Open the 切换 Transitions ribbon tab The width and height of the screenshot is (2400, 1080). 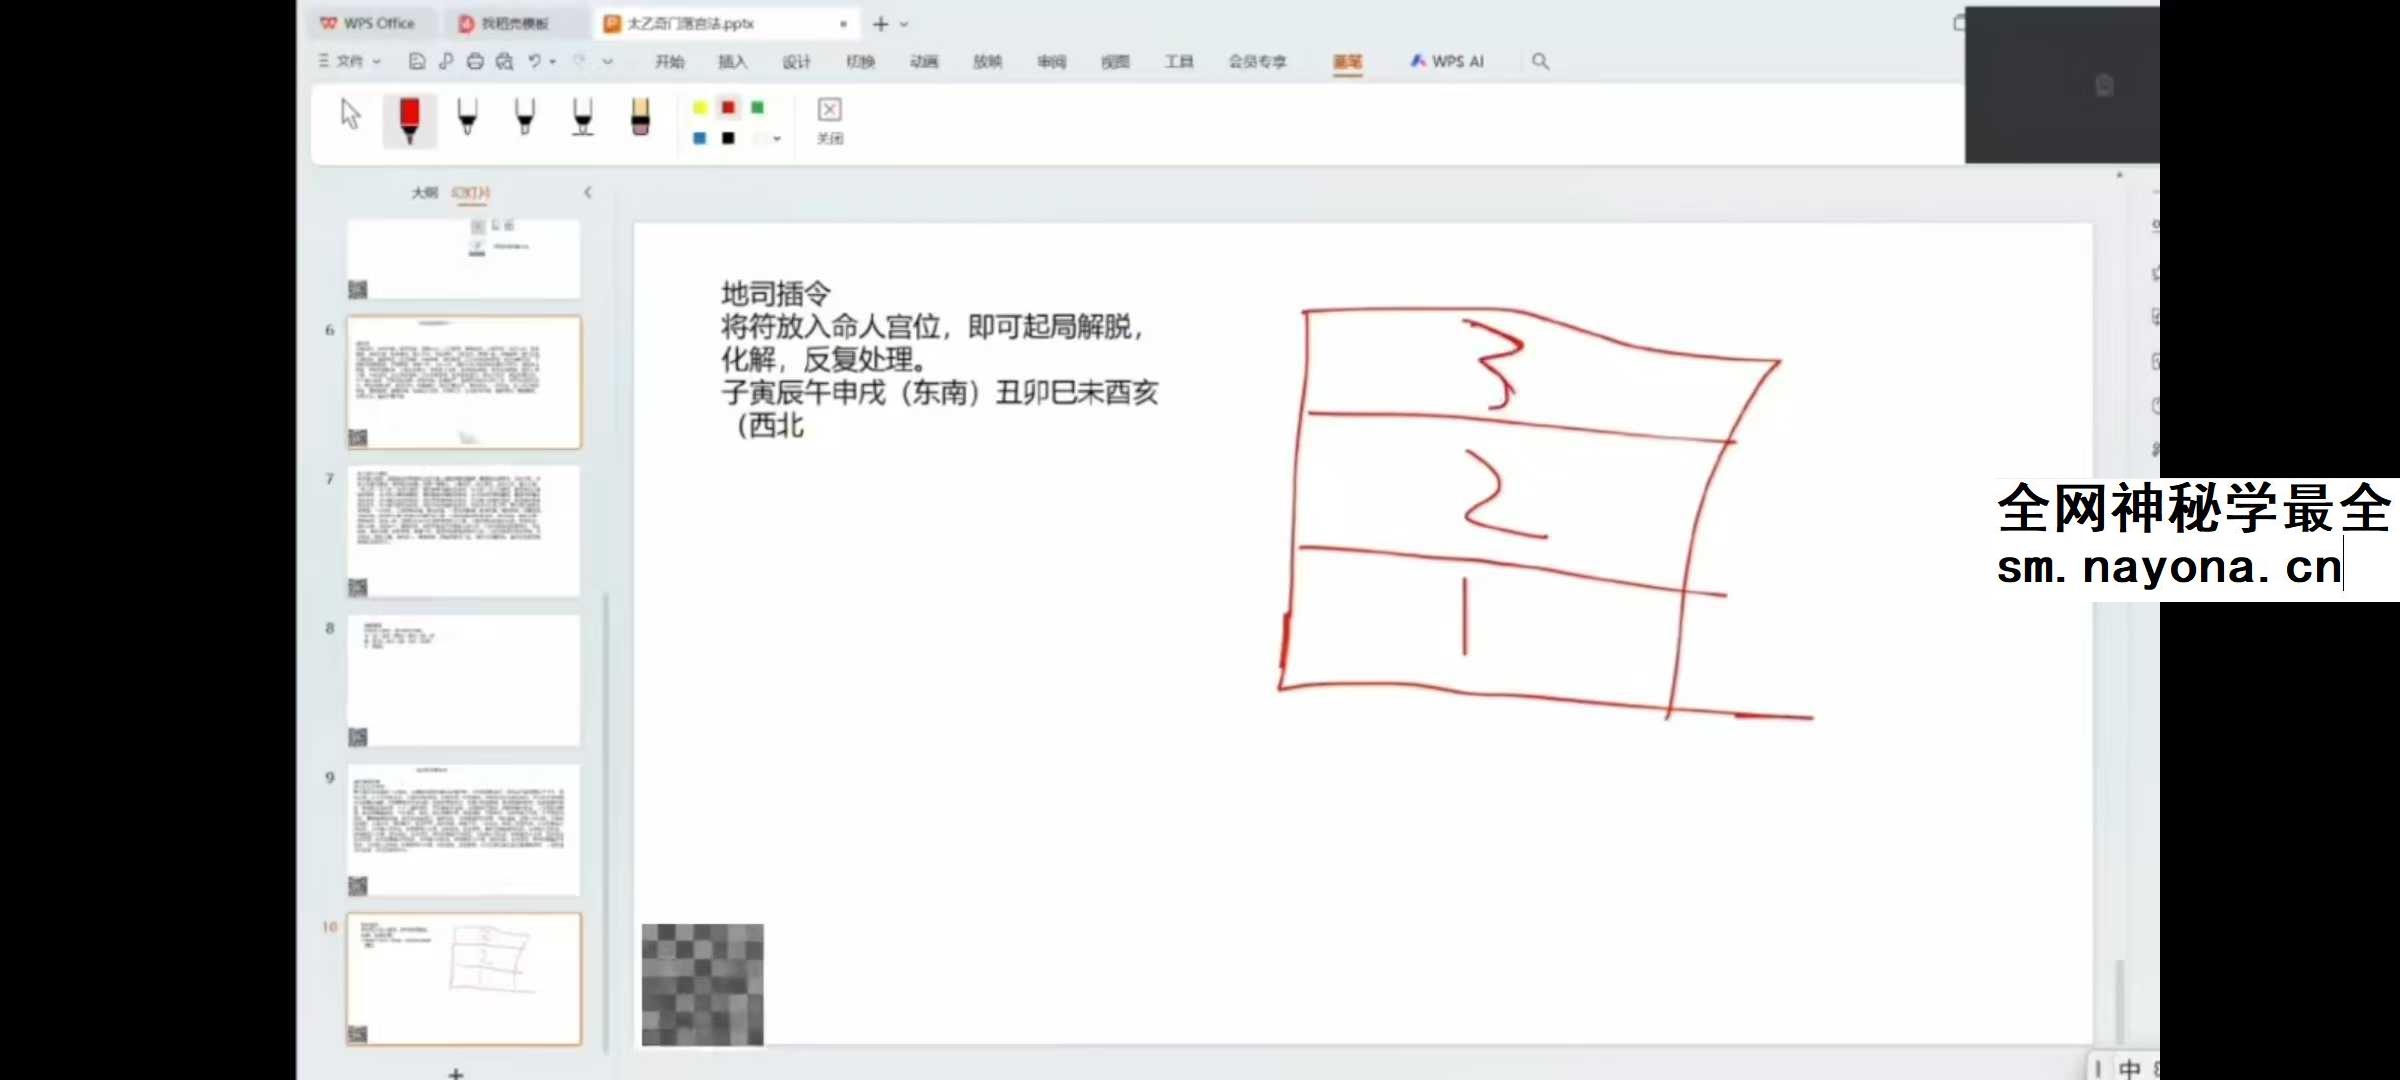861,62
